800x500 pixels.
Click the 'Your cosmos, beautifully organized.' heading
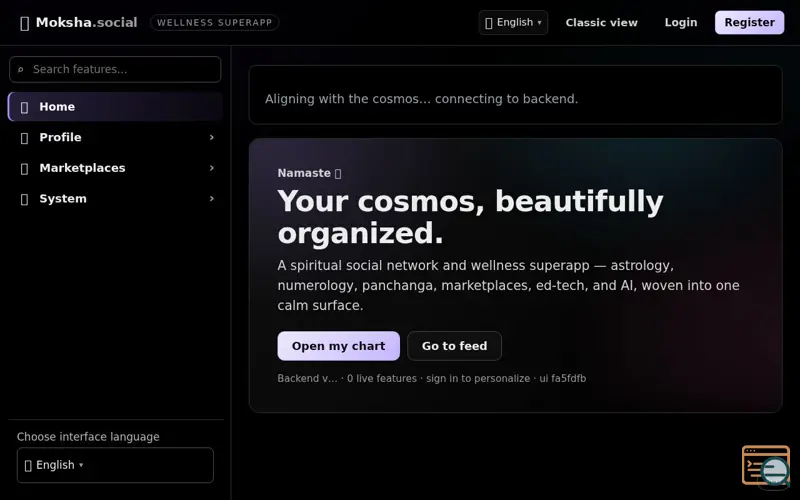click(470, 217)
